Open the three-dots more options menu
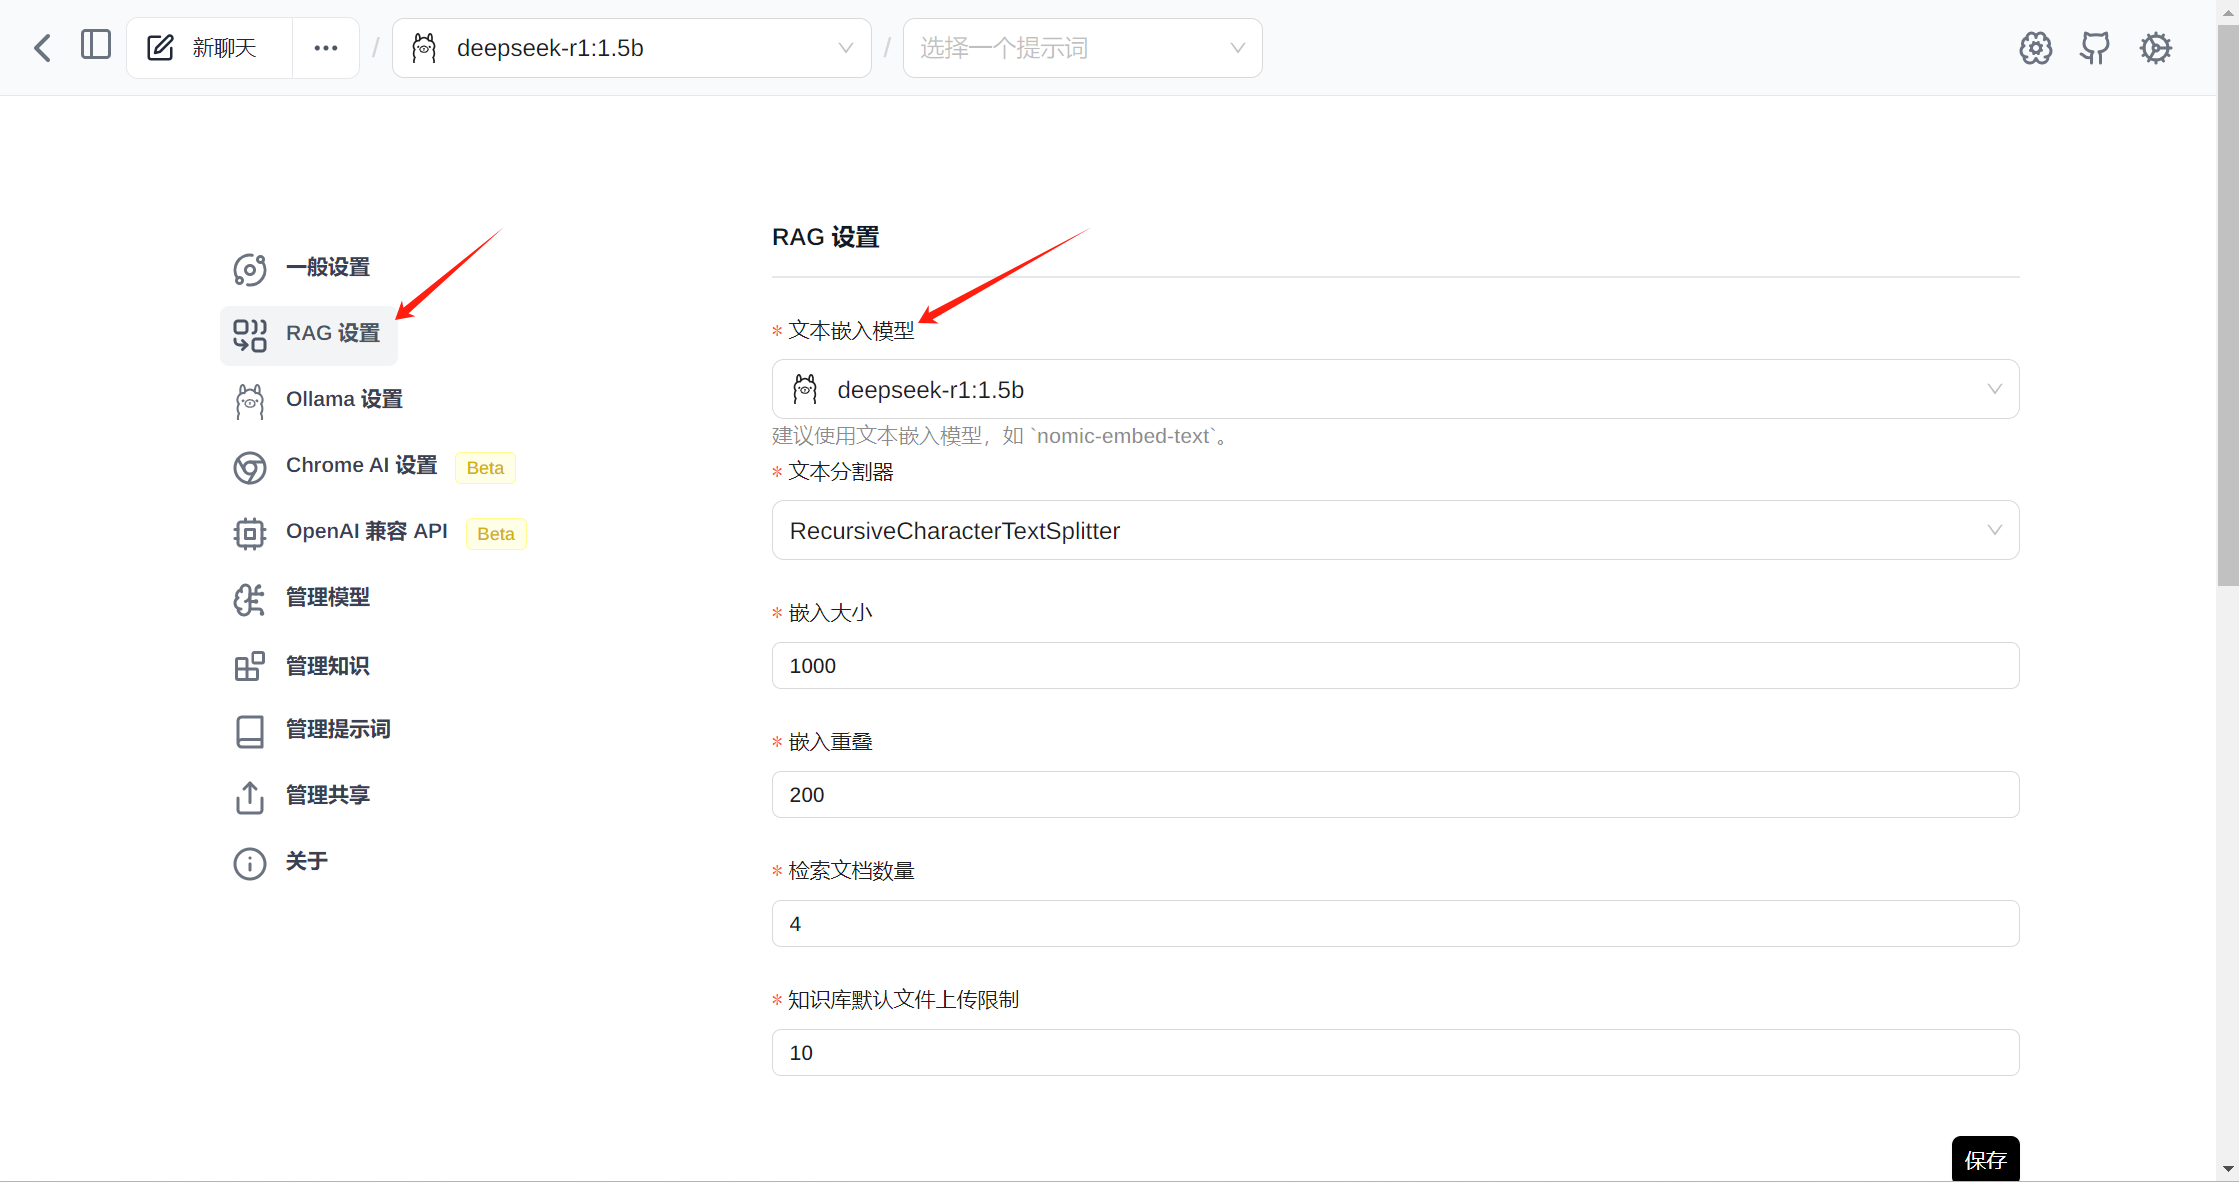Image resolution: width=2239 pixels, height=1182 pixels. (326, 48)
